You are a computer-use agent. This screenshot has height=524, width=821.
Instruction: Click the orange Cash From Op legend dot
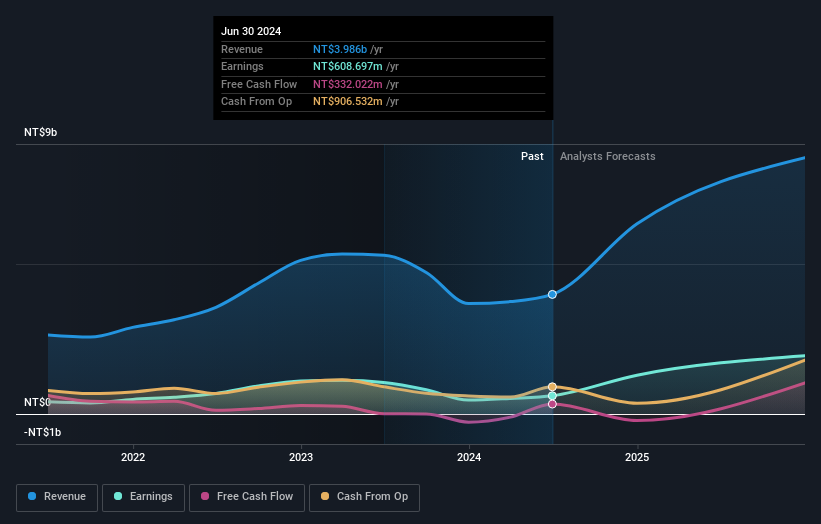[x=325, y=496]
